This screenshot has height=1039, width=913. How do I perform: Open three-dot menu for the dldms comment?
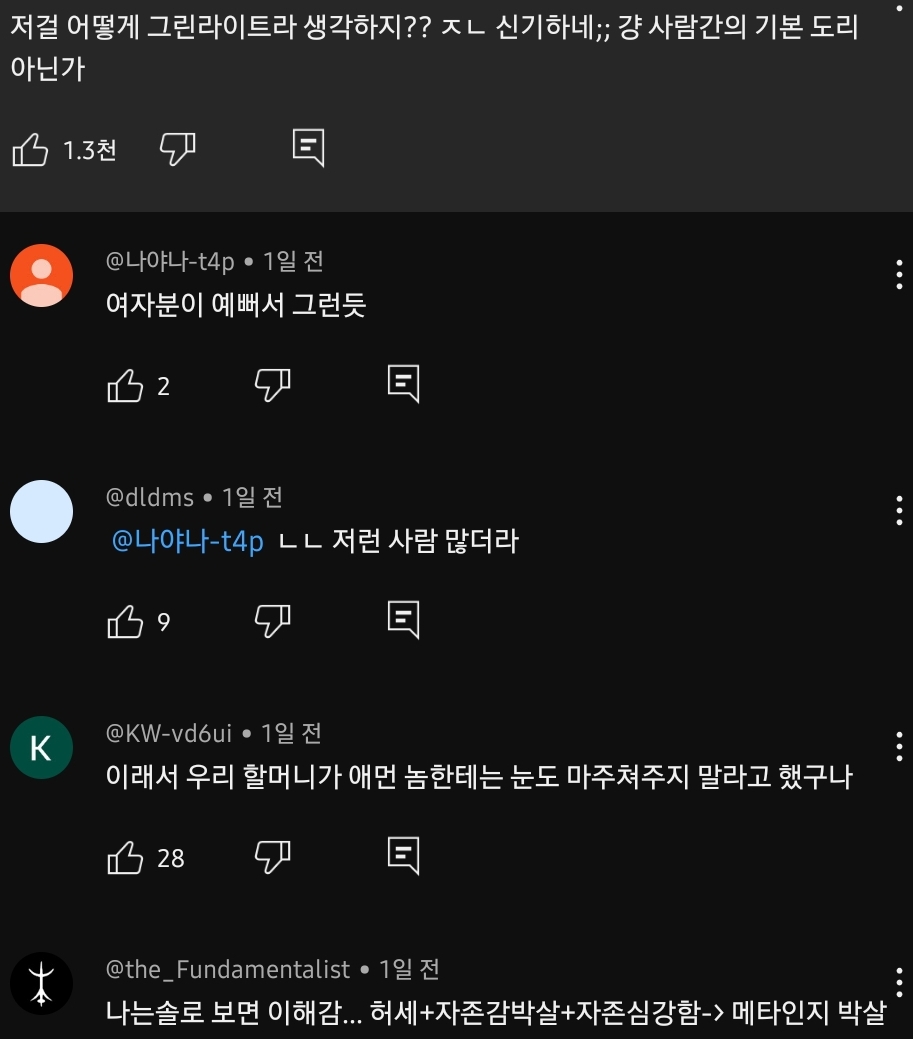coord(899,510)
